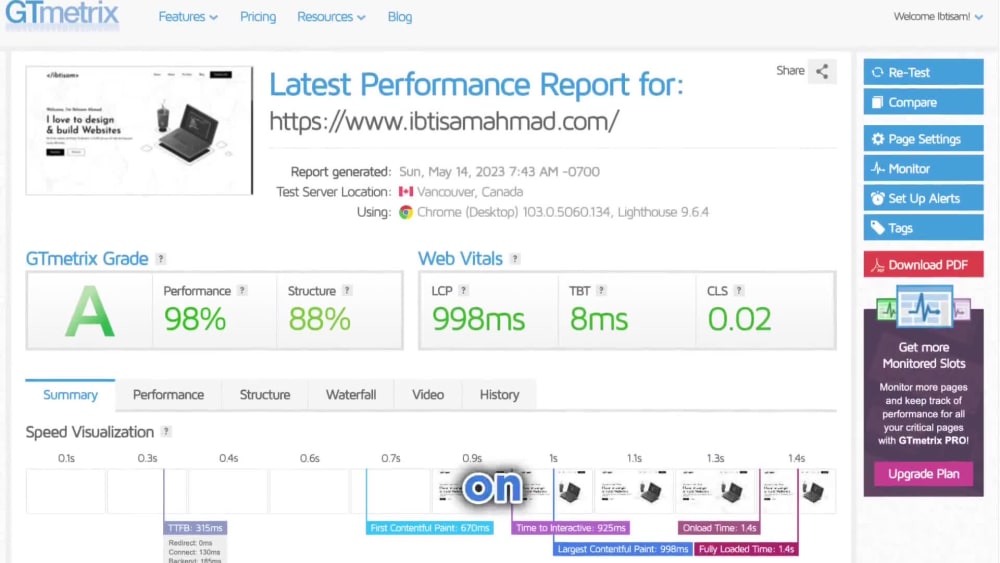Click the GTmetrix Grade heading

[x=87, y=259]
